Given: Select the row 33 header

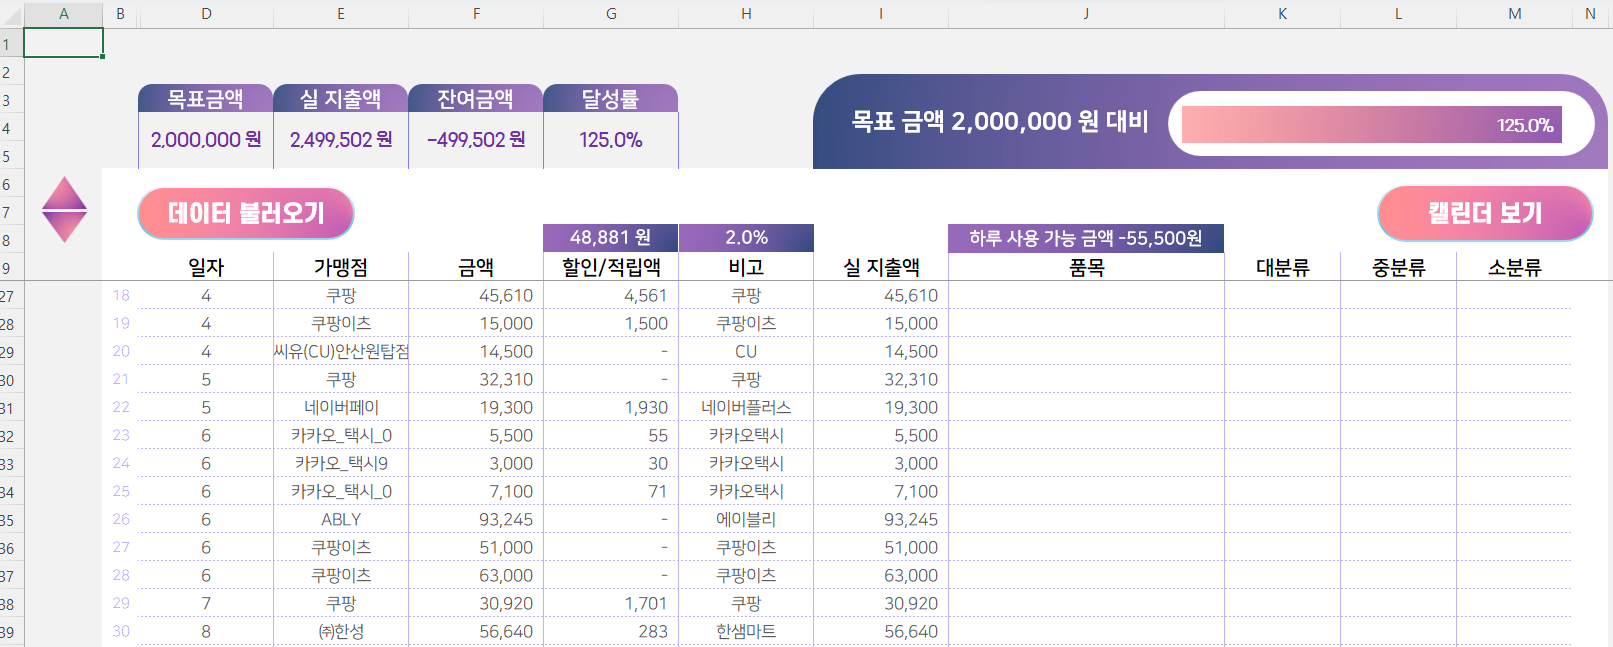Looking at the screenshot, I should 8,464.
